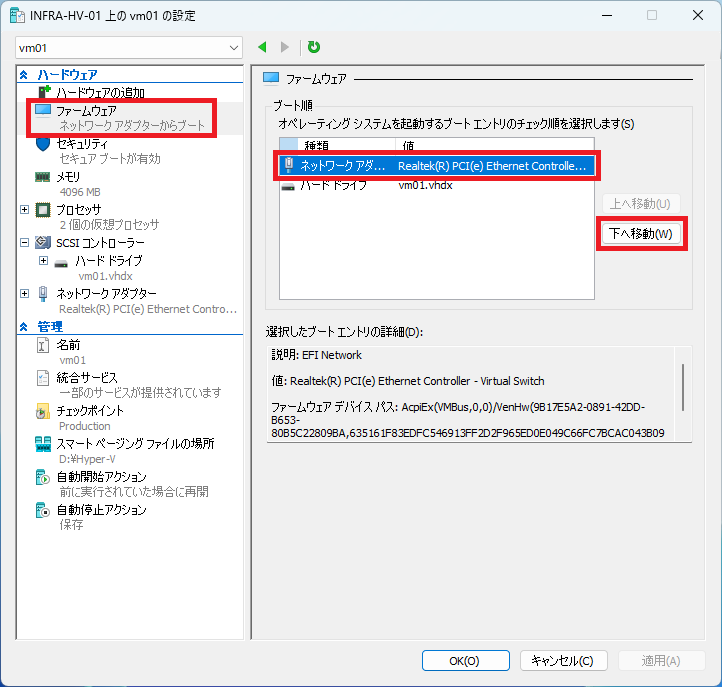This screenshot has width=722, height=687.
Task: Click the 下へ移動(W) button
Action: (x=640, y=234)
